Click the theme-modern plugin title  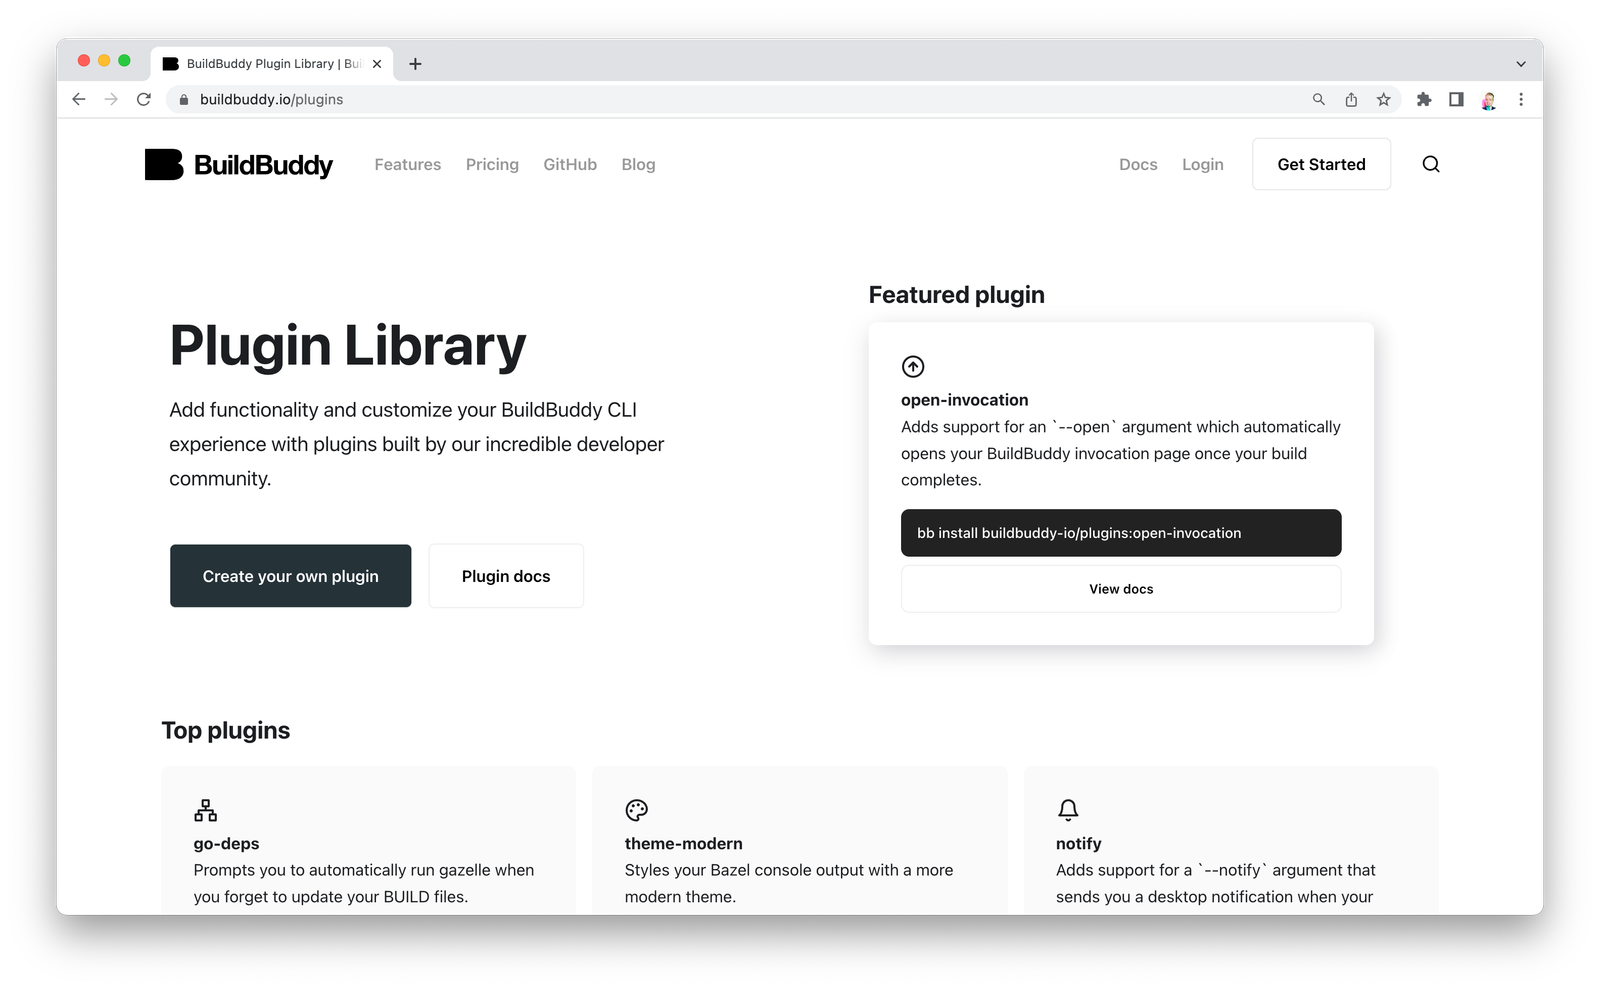tap(684, 844)
